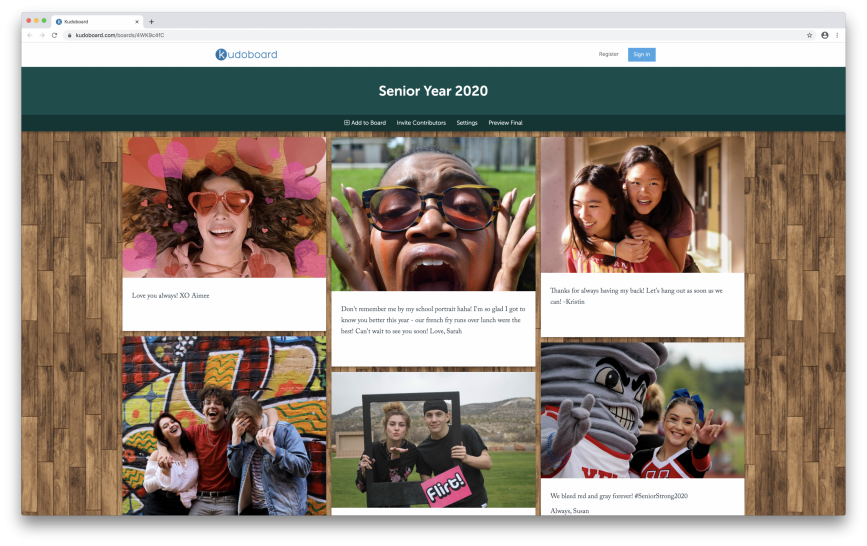Click the Kudoboard logo
Screen dimensions: 867x546
(x=246, y=54)
